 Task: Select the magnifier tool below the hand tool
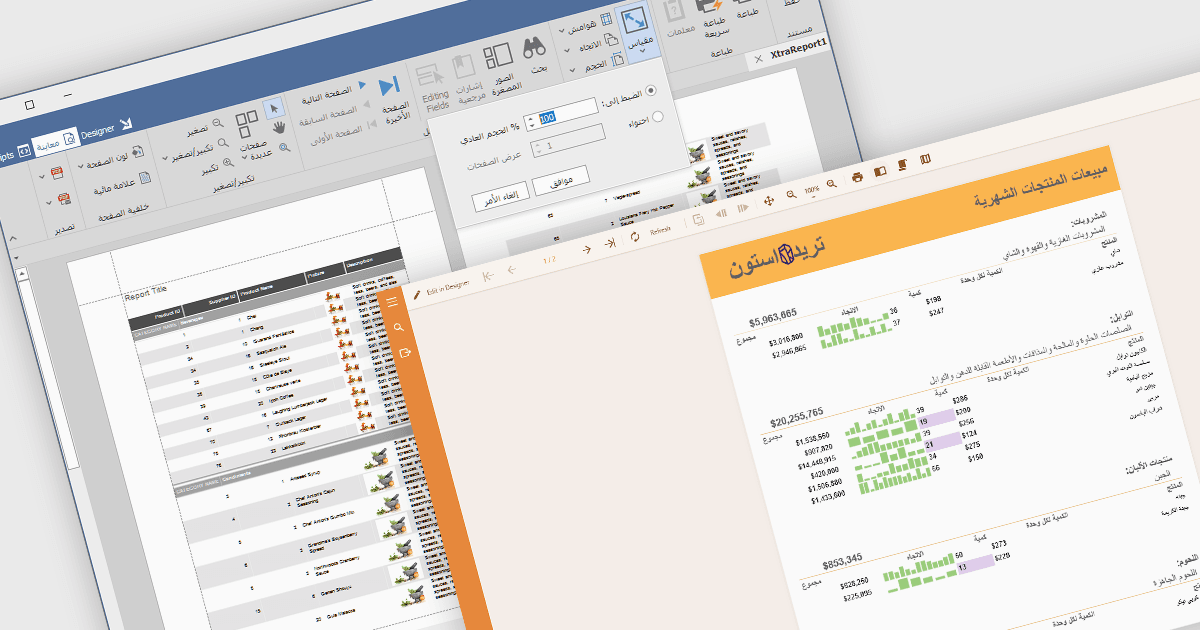click(287, 146)
